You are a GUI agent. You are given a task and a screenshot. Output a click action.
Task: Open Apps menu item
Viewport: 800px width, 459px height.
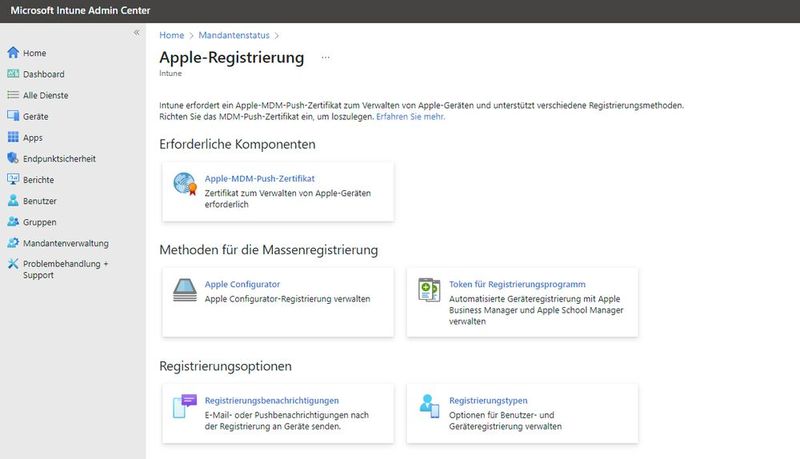click(33, 138)
